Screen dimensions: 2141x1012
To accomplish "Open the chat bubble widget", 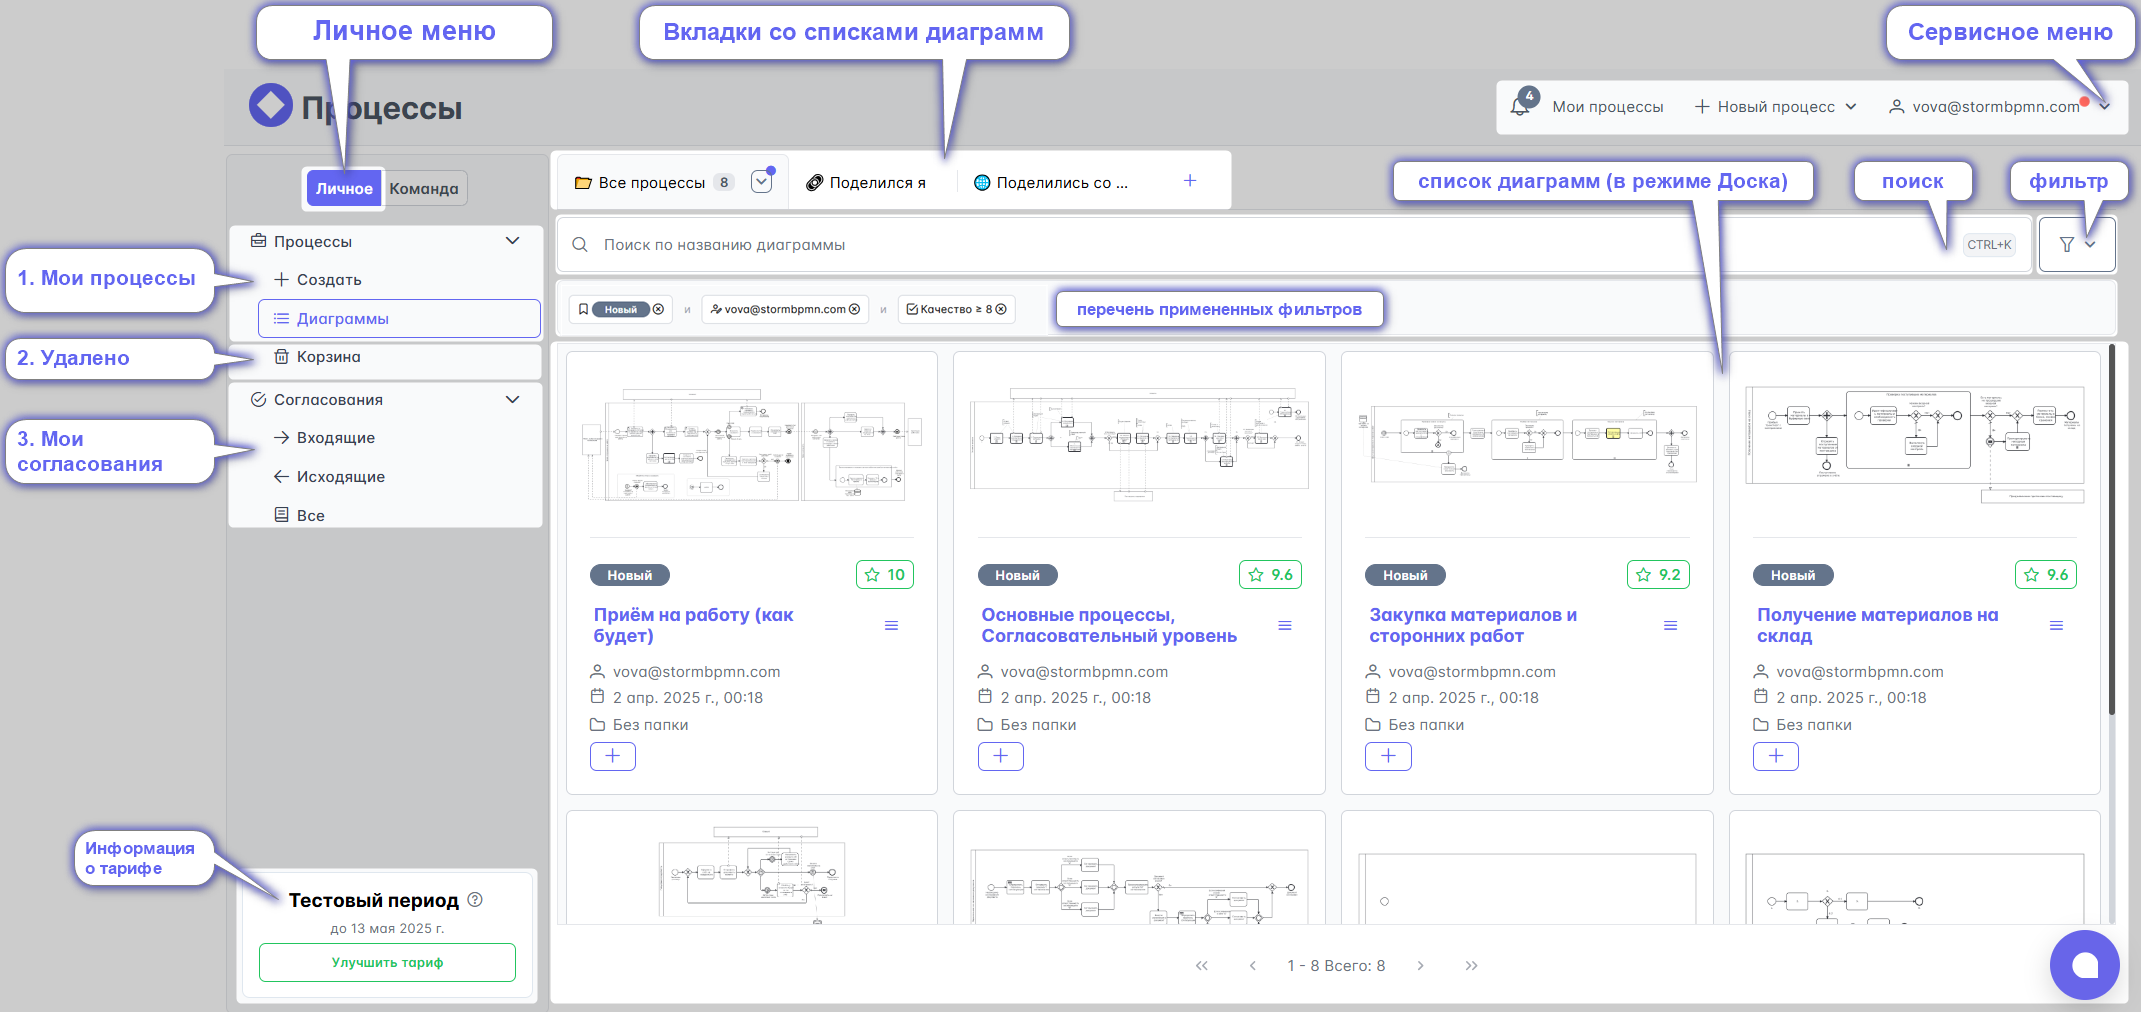I will pyautogui.click(x=2084, y=965).
